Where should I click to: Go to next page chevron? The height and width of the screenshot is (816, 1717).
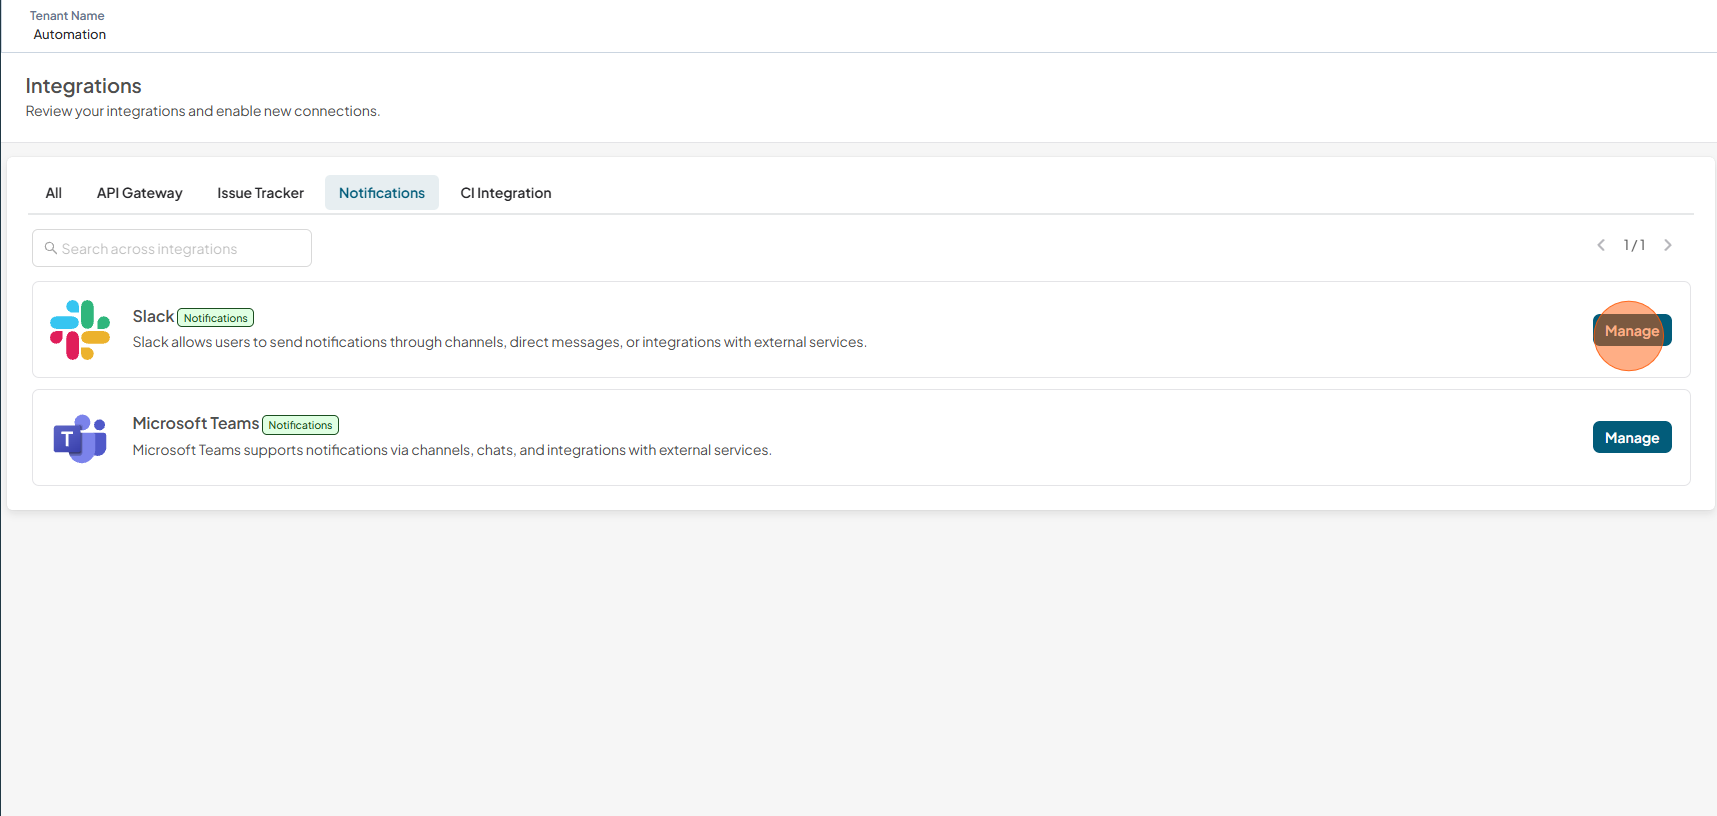[1668, 245]
